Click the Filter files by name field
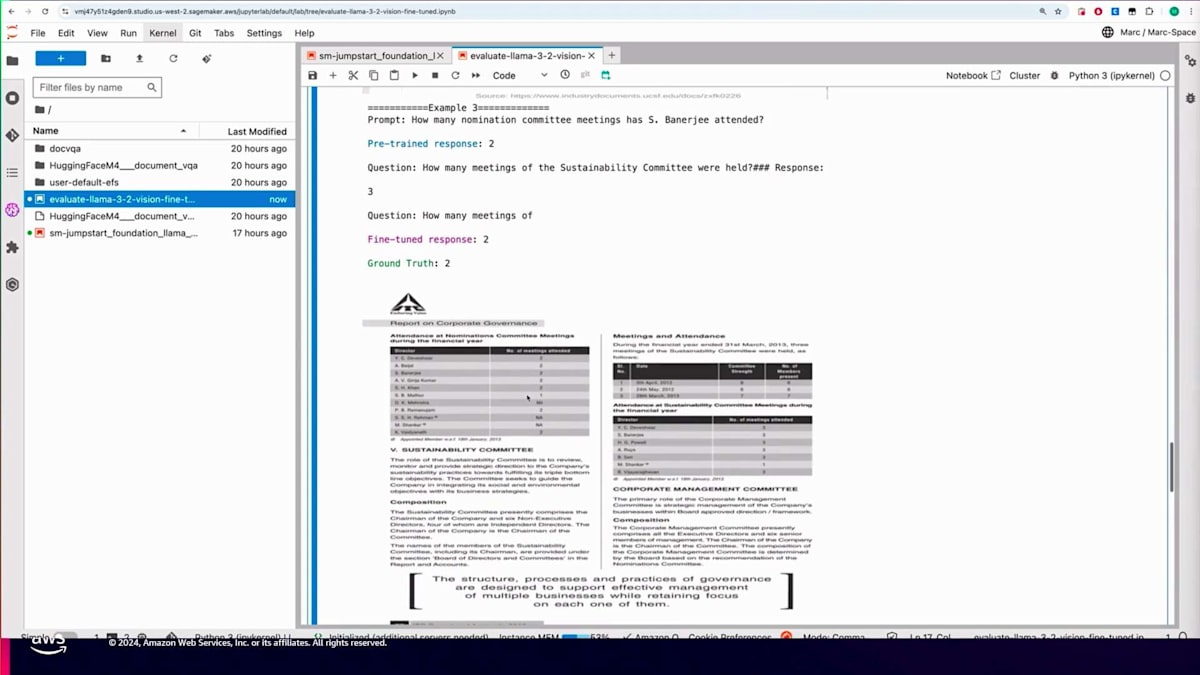 (x=97, y=87)
